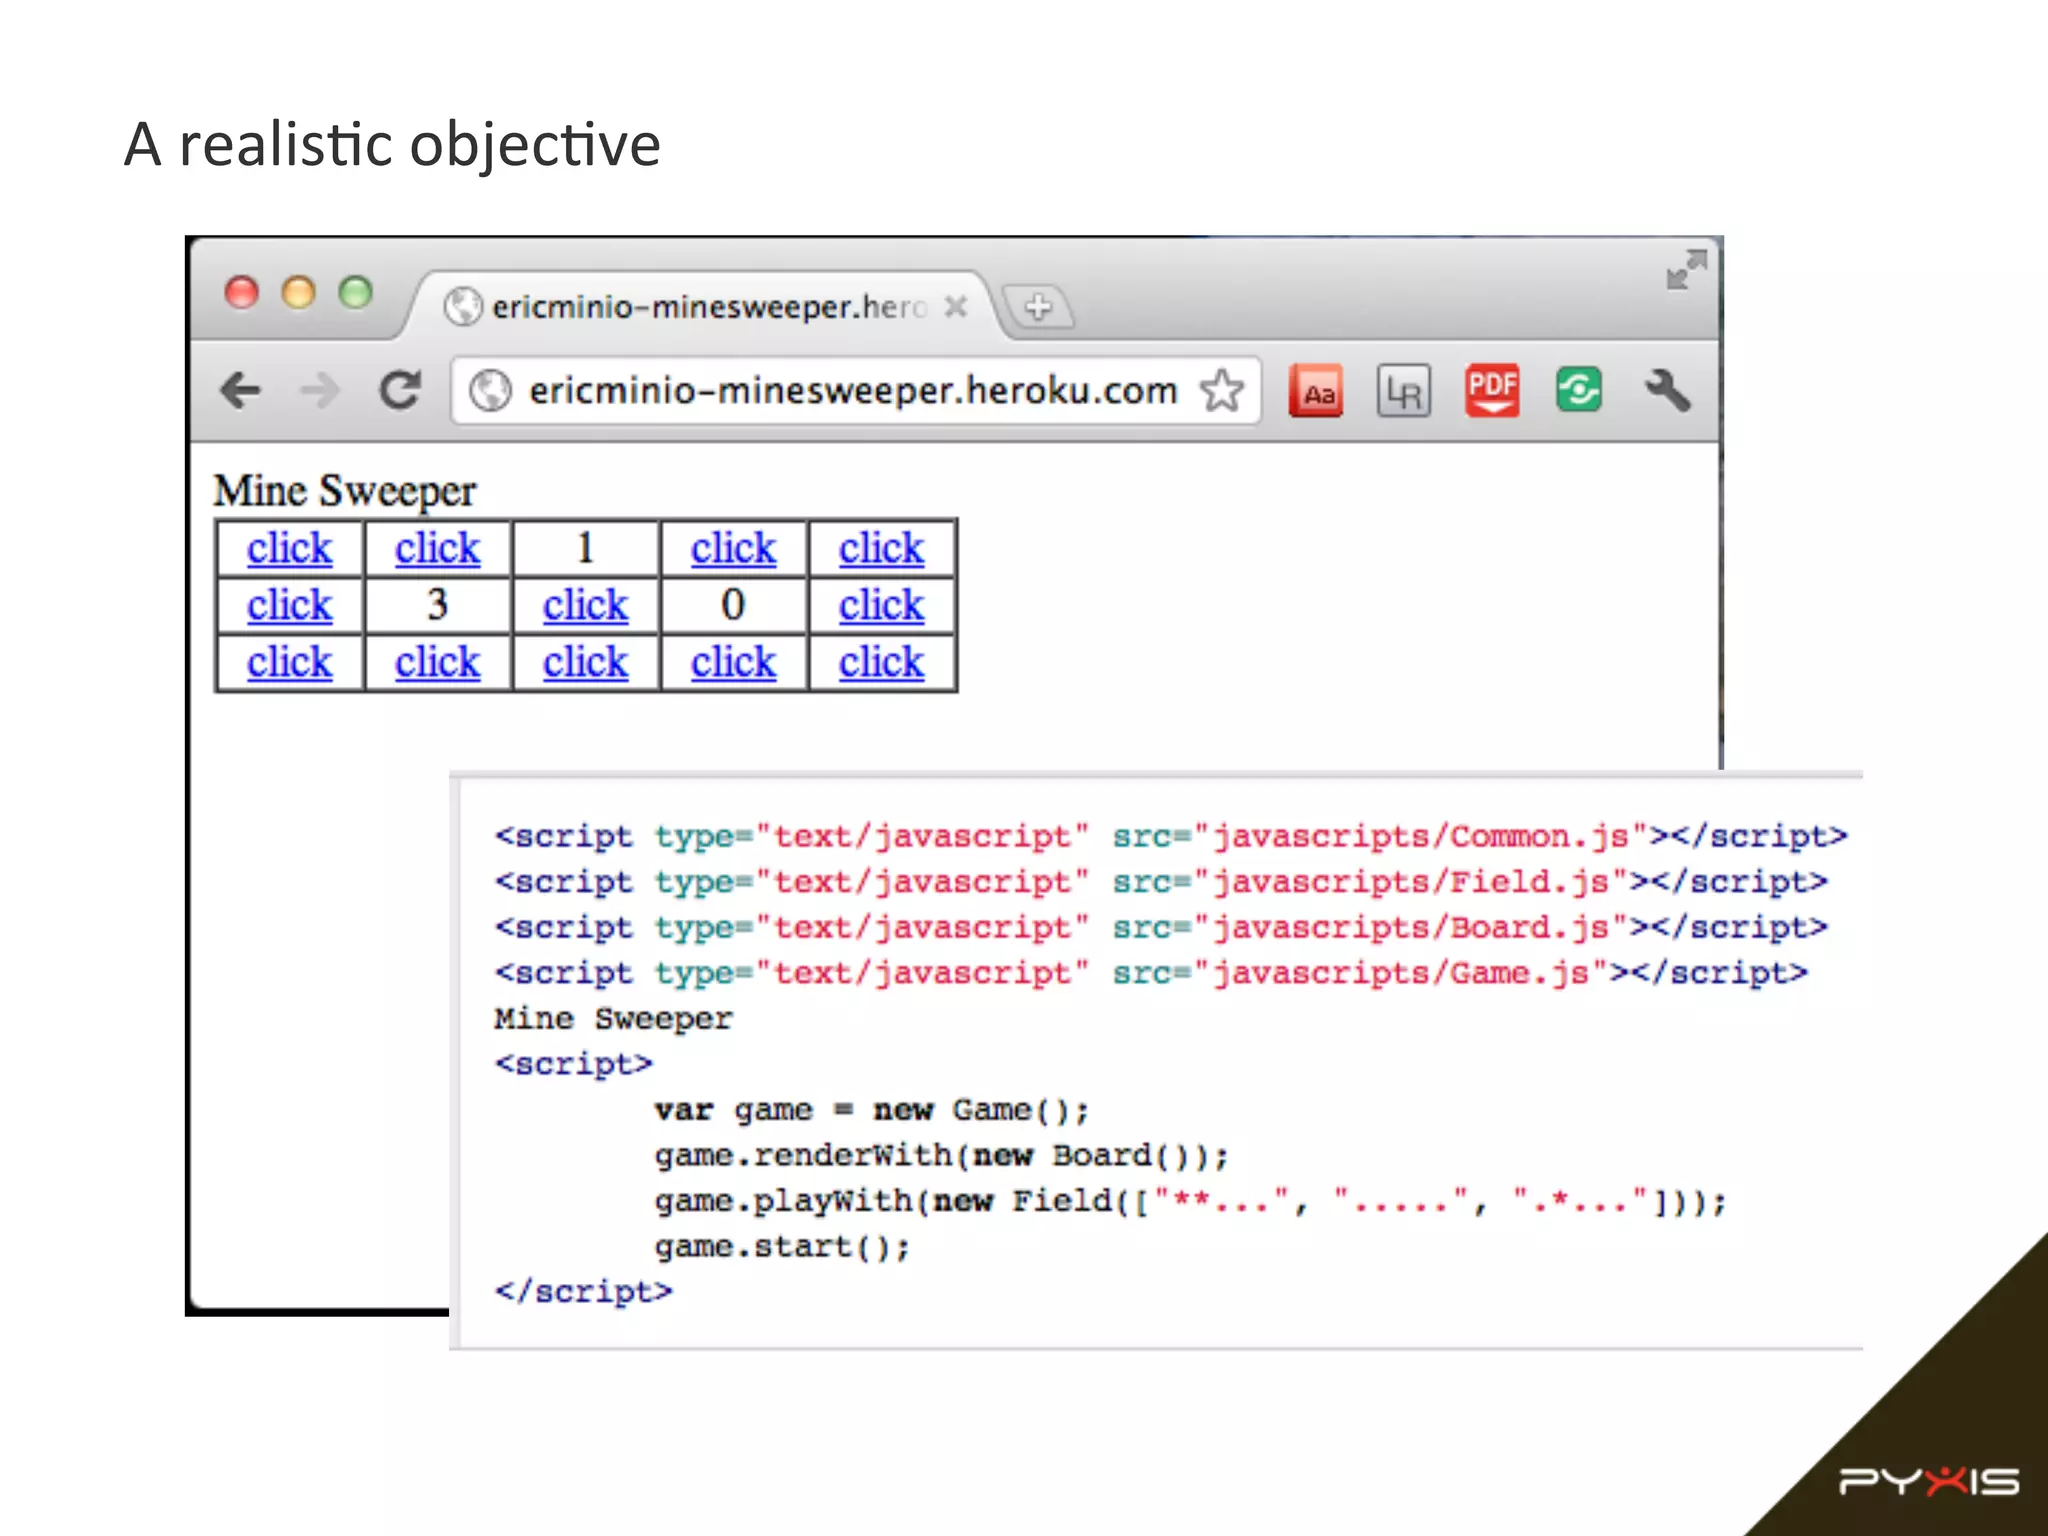Click the last link in bottom row
This screenshot has height=1536, width=2048.
[x=881, y=662]
